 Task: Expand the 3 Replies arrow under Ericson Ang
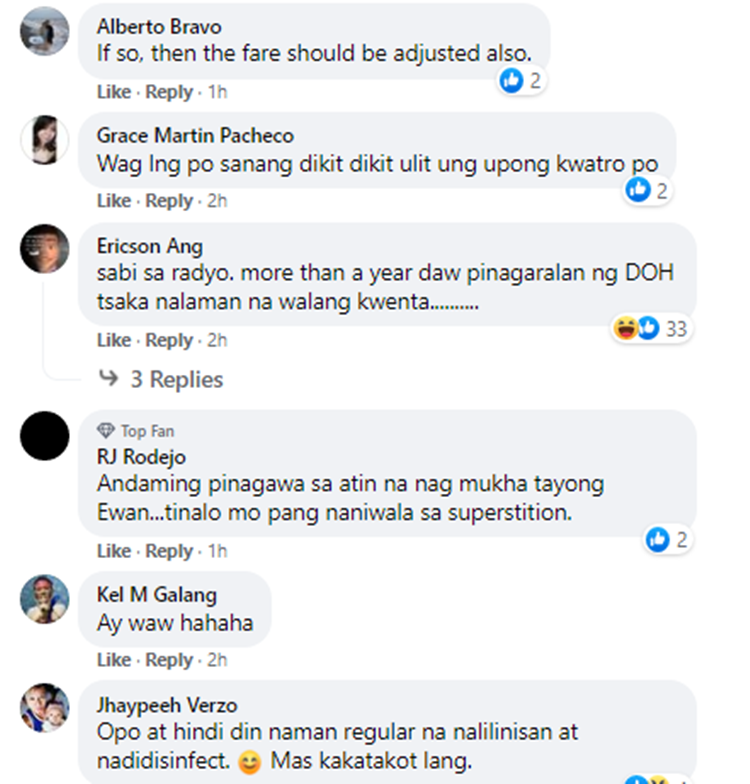(x=108, y=378)
